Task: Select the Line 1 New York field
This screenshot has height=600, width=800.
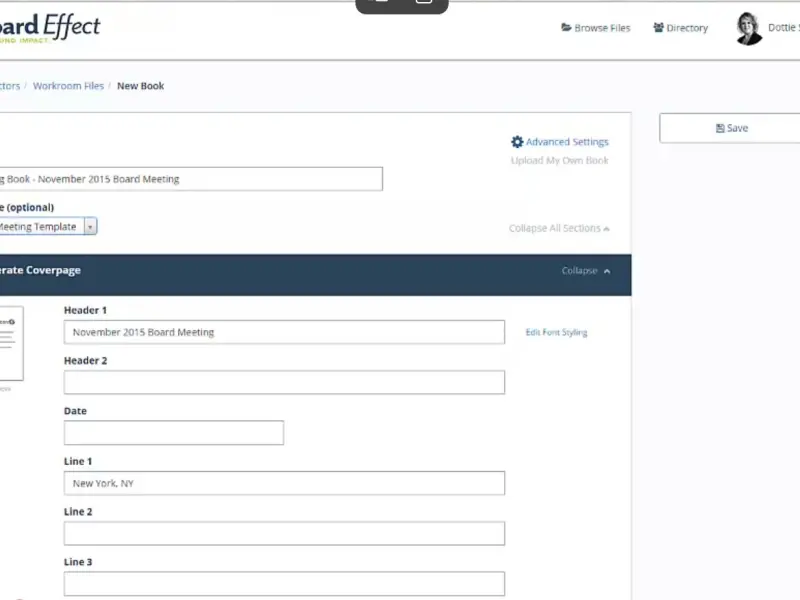Action: (284, 483)
